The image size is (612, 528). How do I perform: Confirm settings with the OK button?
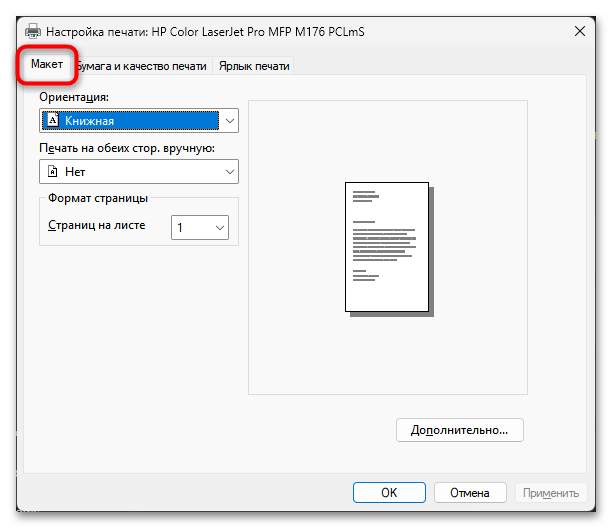click(389, 492)
